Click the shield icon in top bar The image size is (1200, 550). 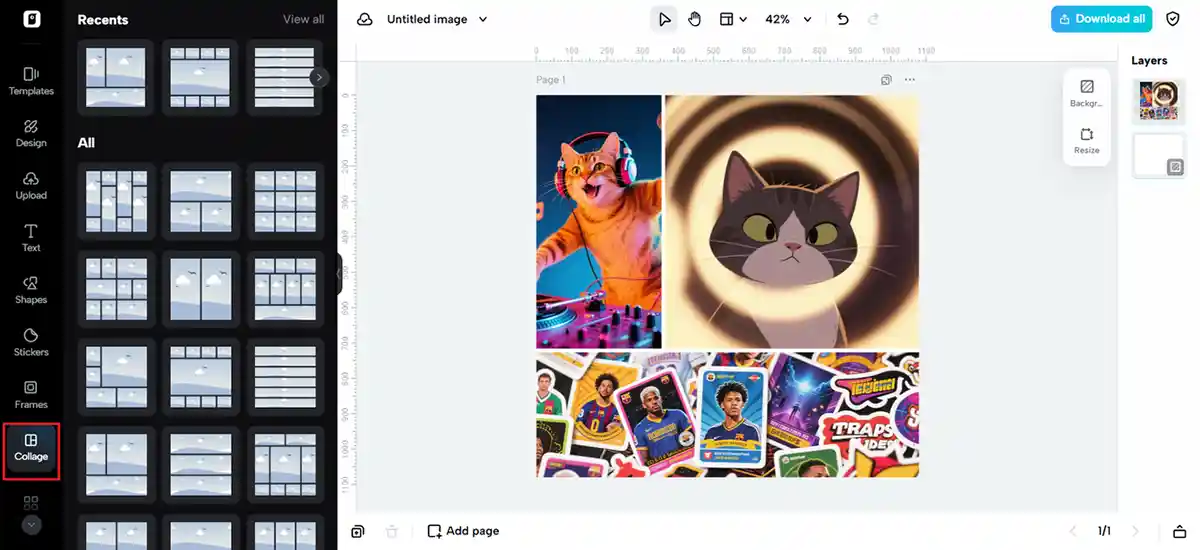[x=1173, y=19]
